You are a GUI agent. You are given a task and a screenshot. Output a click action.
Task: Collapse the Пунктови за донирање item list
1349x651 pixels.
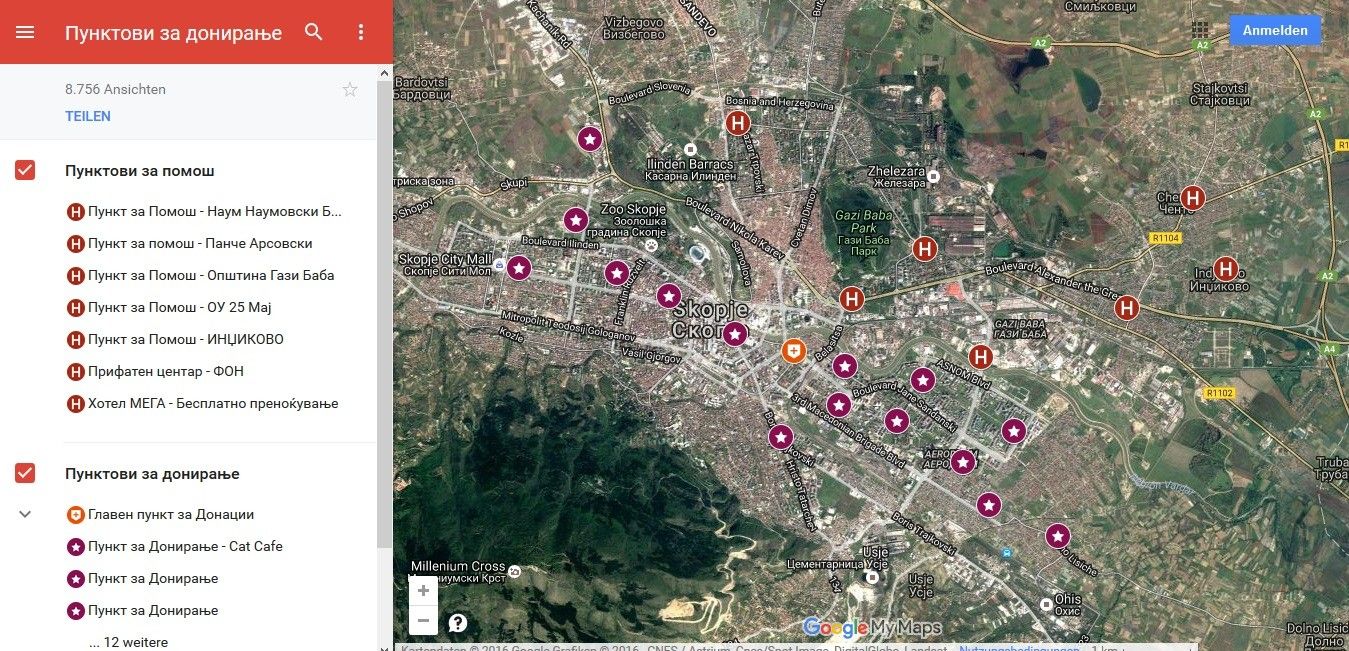coord(24,513)
